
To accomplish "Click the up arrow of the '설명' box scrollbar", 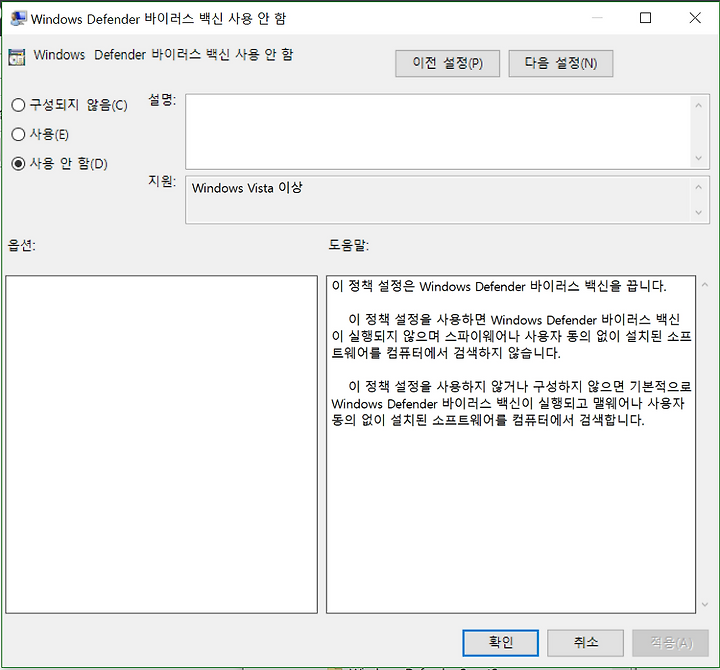I will click(698, 106).
